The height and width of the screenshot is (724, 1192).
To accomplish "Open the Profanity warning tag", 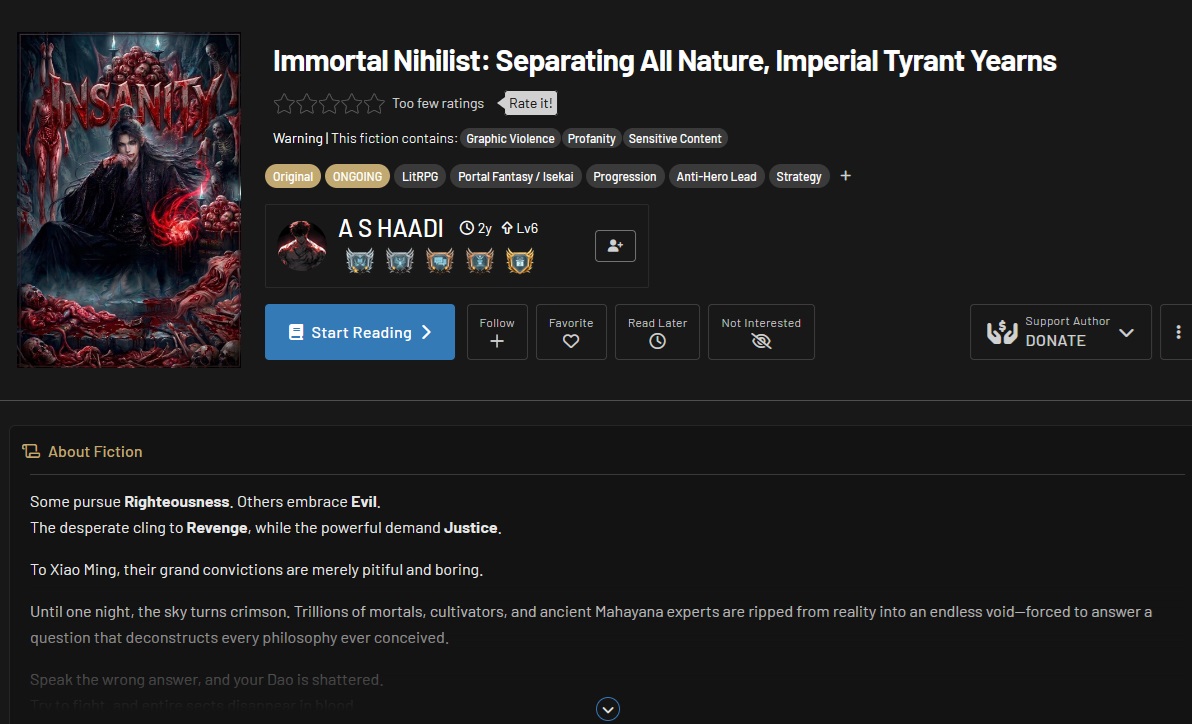I will point(591,138).
